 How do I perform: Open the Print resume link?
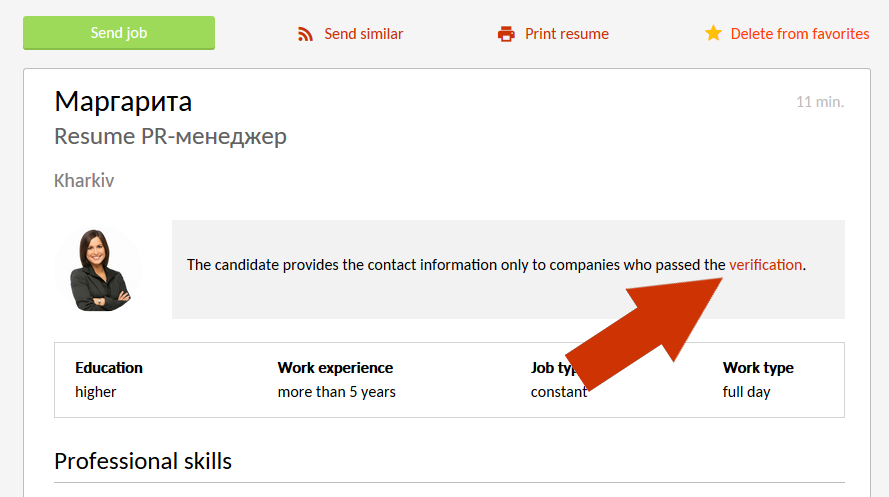pos(566,34)
